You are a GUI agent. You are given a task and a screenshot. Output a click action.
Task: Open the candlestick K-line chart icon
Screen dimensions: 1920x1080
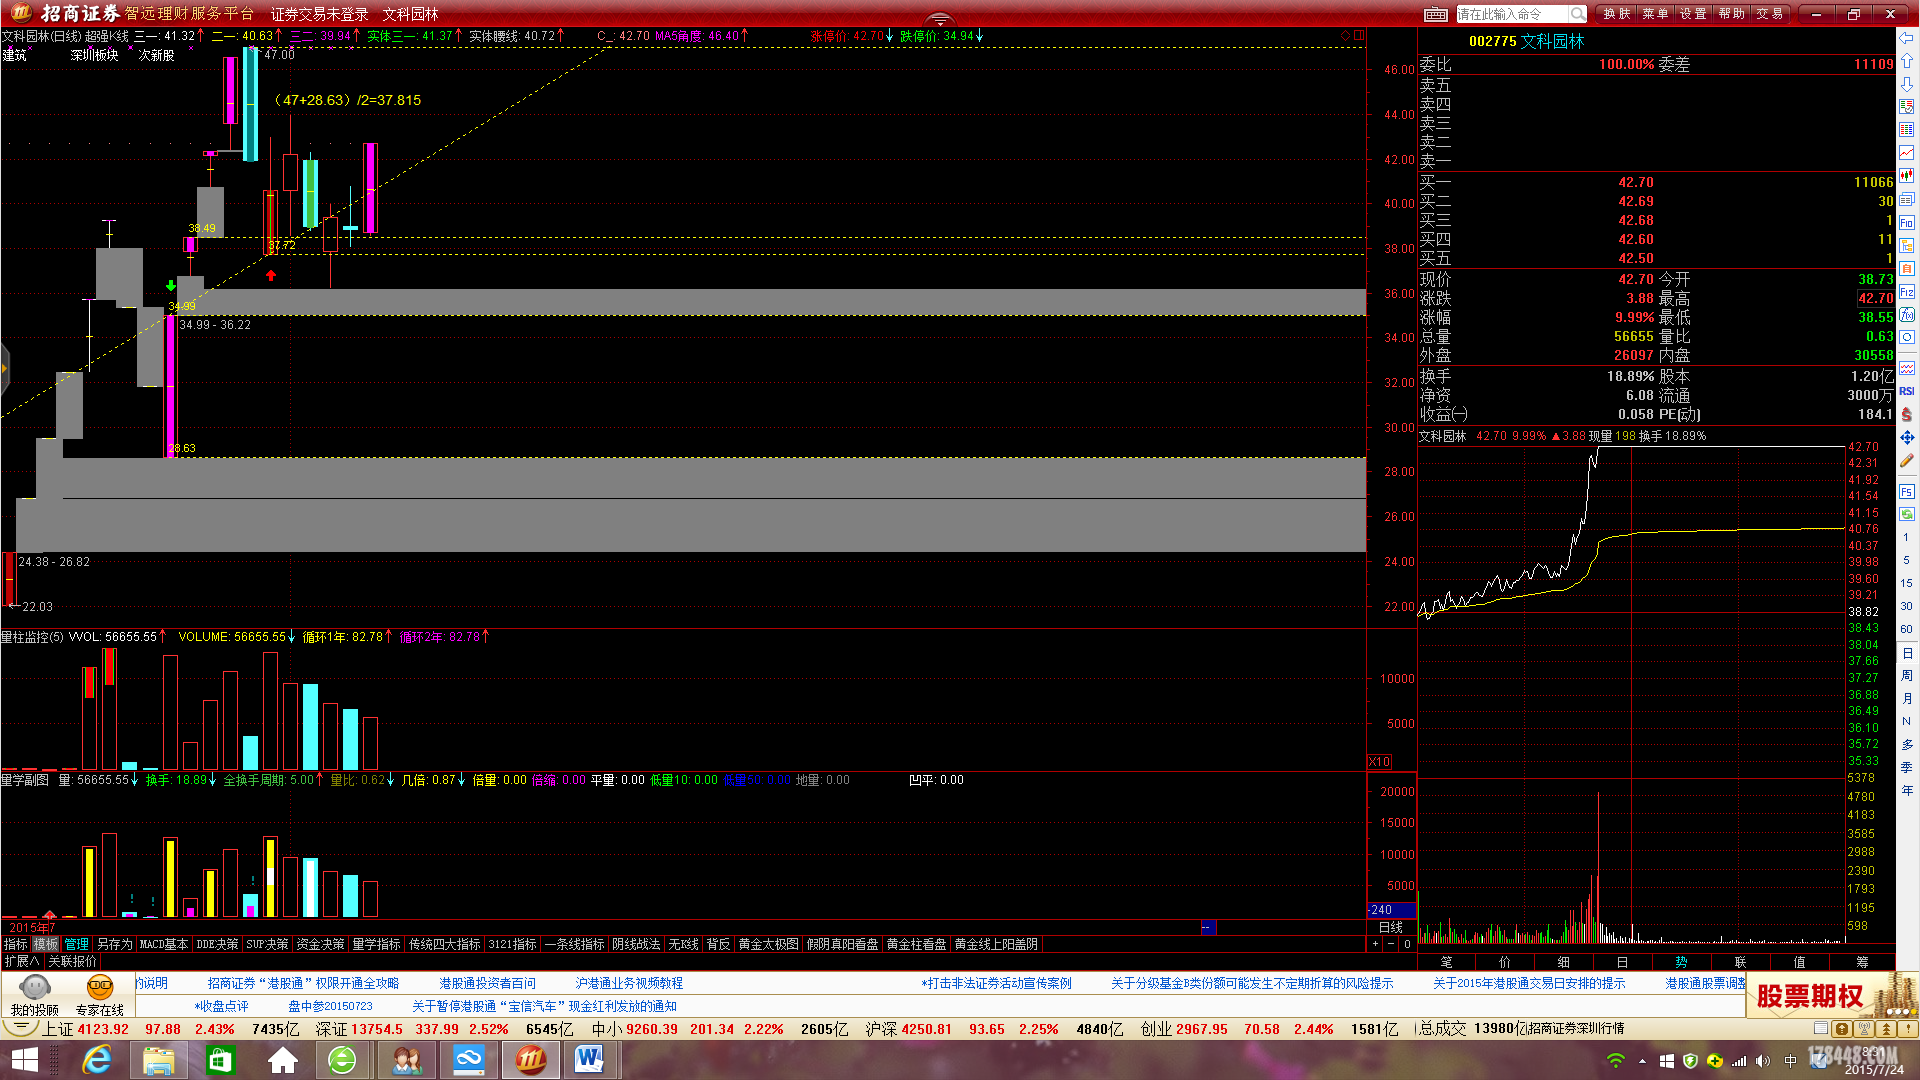(1907, 176)
